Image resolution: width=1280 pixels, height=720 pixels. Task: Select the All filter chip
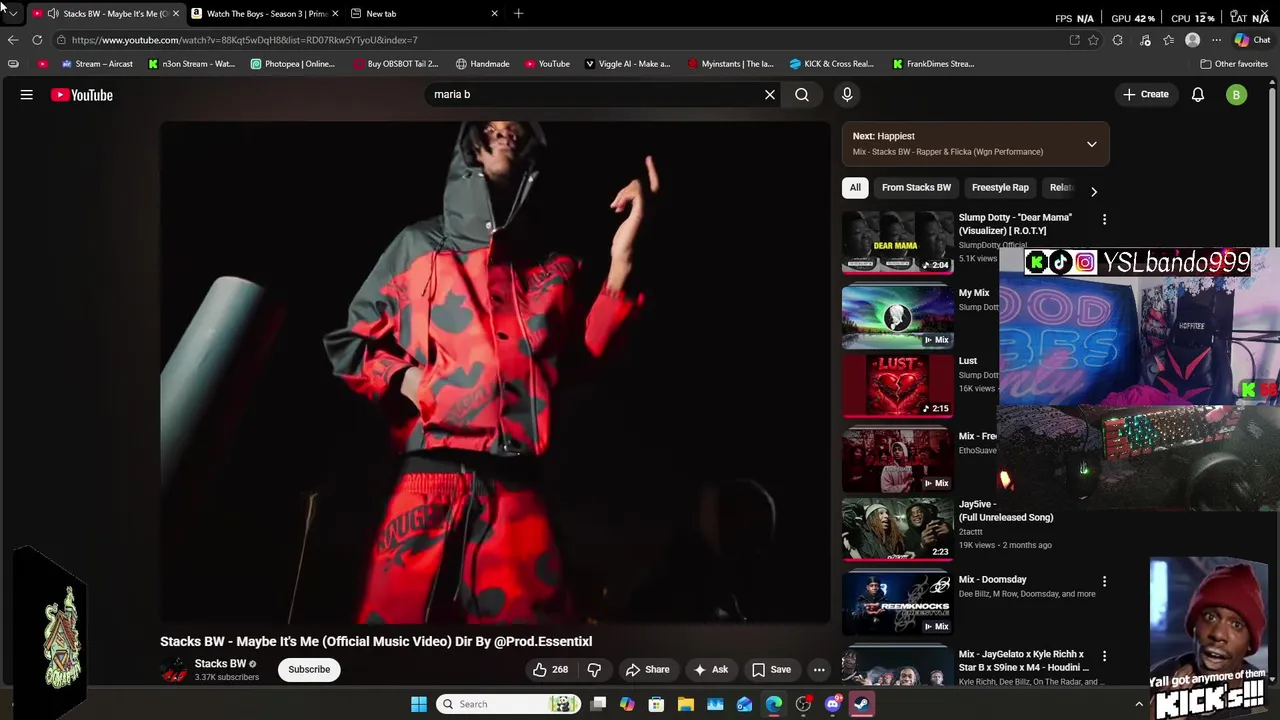point(855,188)
